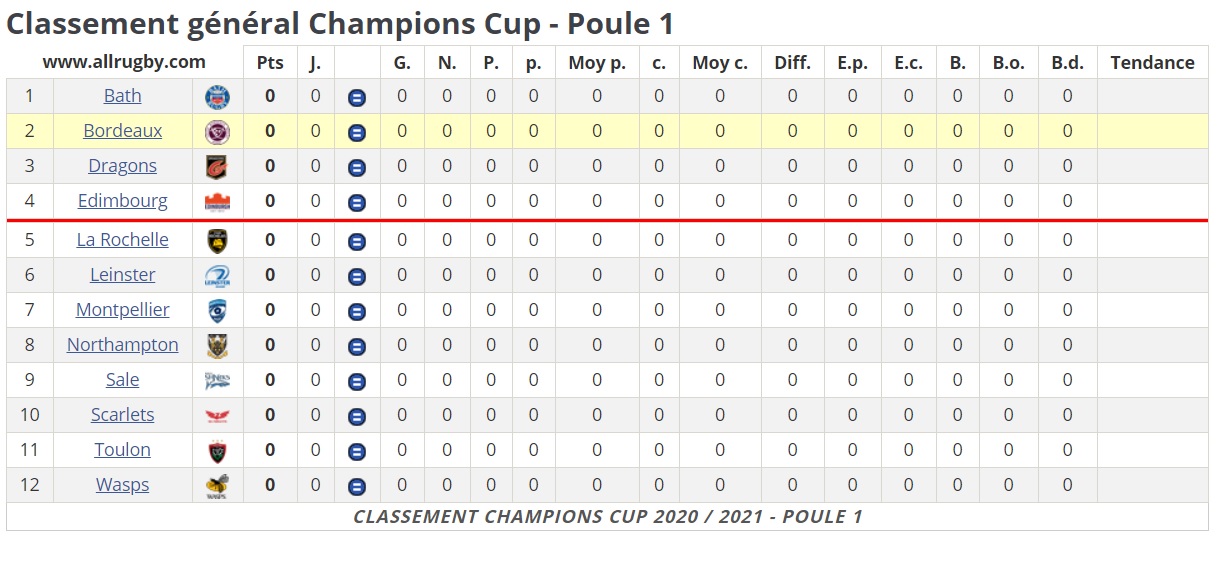Click the blue trend icon in Bath row

coord(357,98)
